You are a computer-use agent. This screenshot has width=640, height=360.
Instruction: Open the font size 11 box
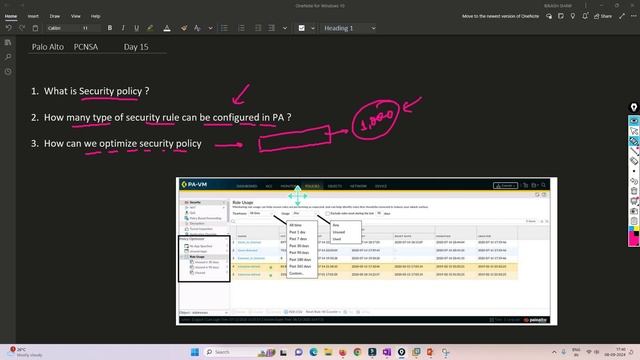tap(90, 28)
